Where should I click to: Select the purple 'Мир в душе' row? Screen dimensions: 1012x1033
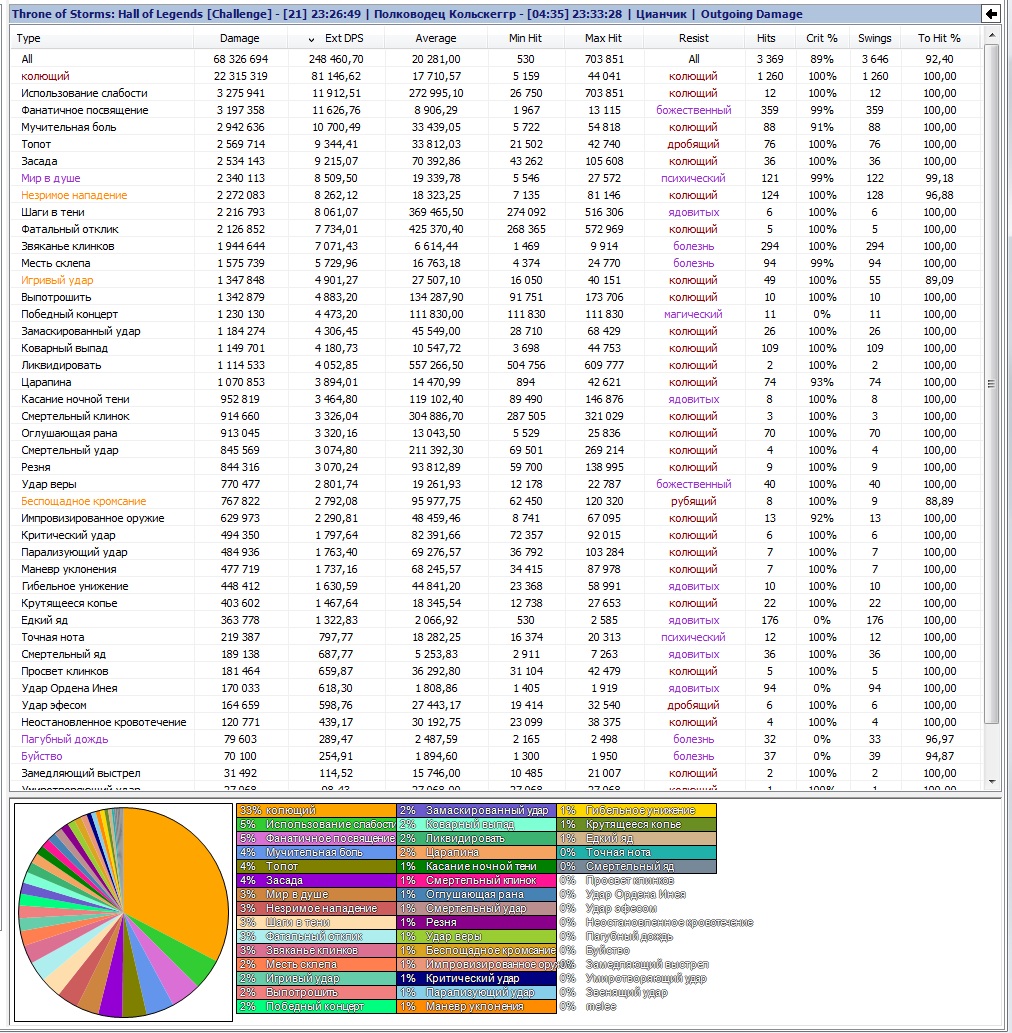[x=497, y=179]
